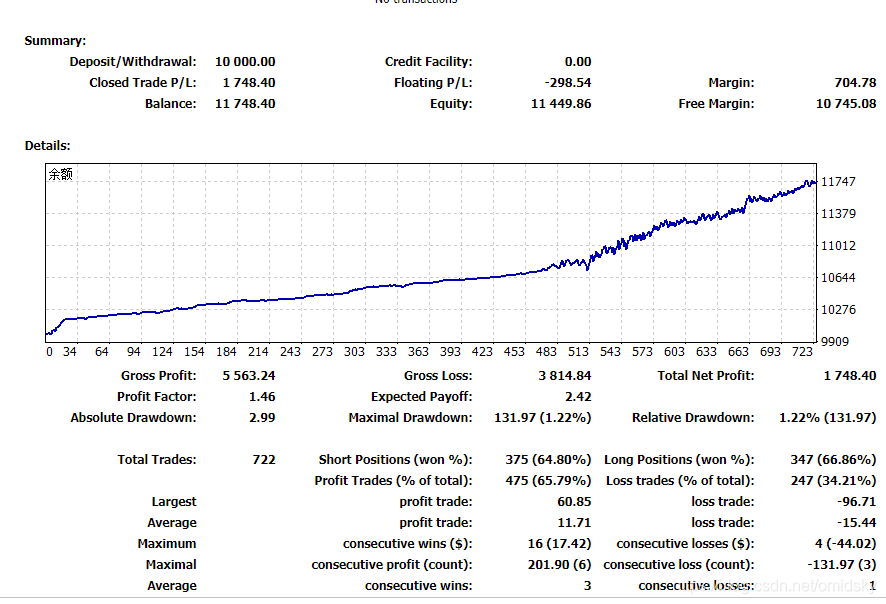Select consecutive losses value 4 (-44.02)

[x=845, y=543]
